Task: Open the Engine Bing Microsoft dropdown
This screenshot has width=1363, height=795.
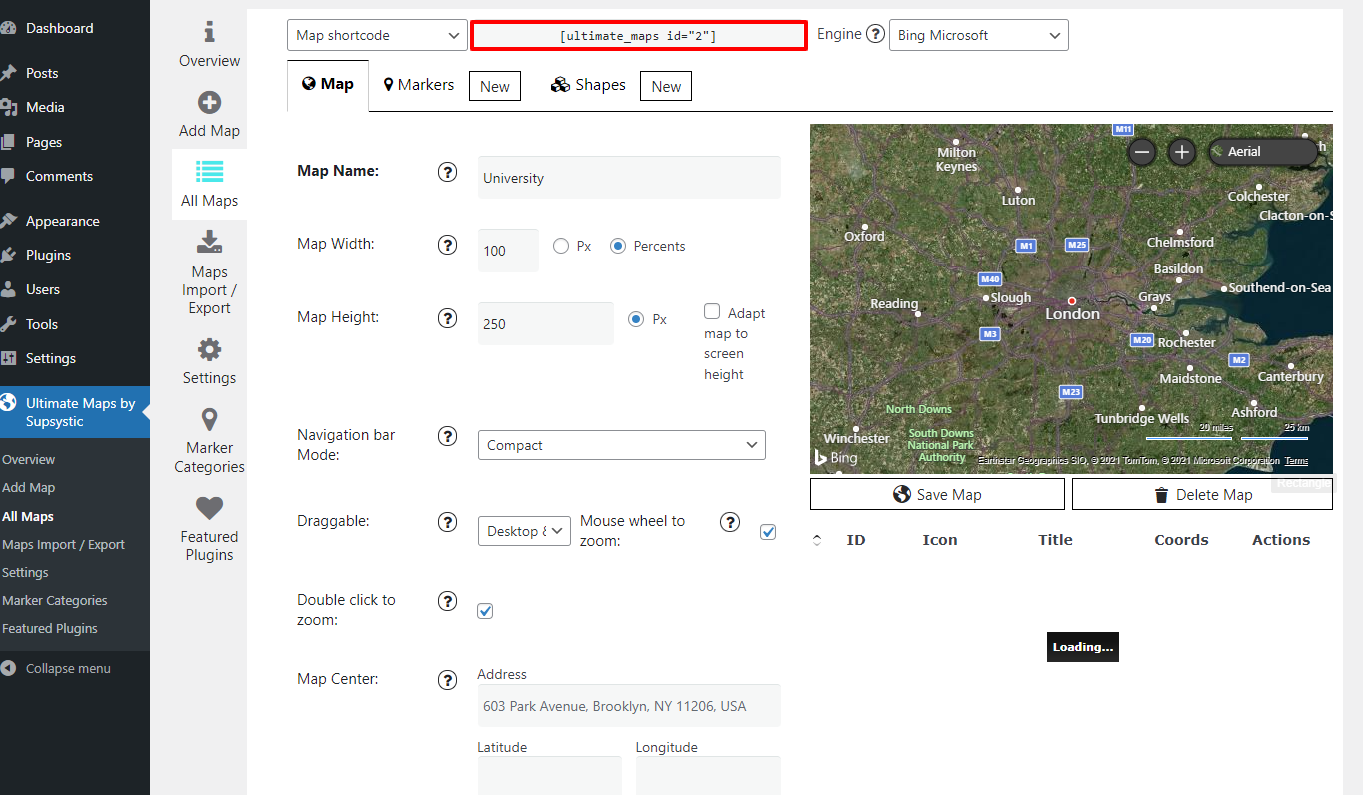Action: 979,35
